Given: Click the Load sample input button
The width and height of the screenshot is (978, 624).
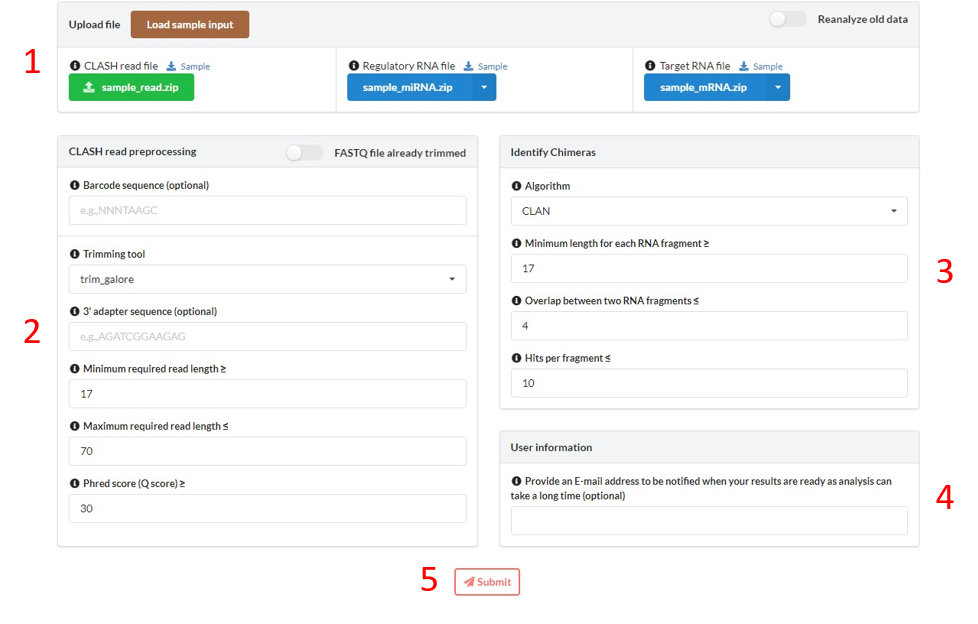Looking at the screenshot, I should tap(190, 24).
